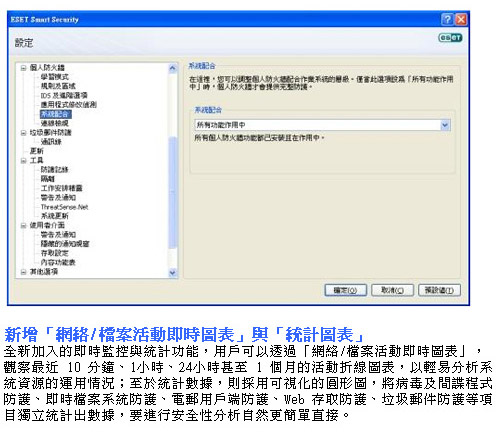500x432 pixels.
Task: Open the help question mark in title bar
Action: pyautogui.click(x=447, y=19)
